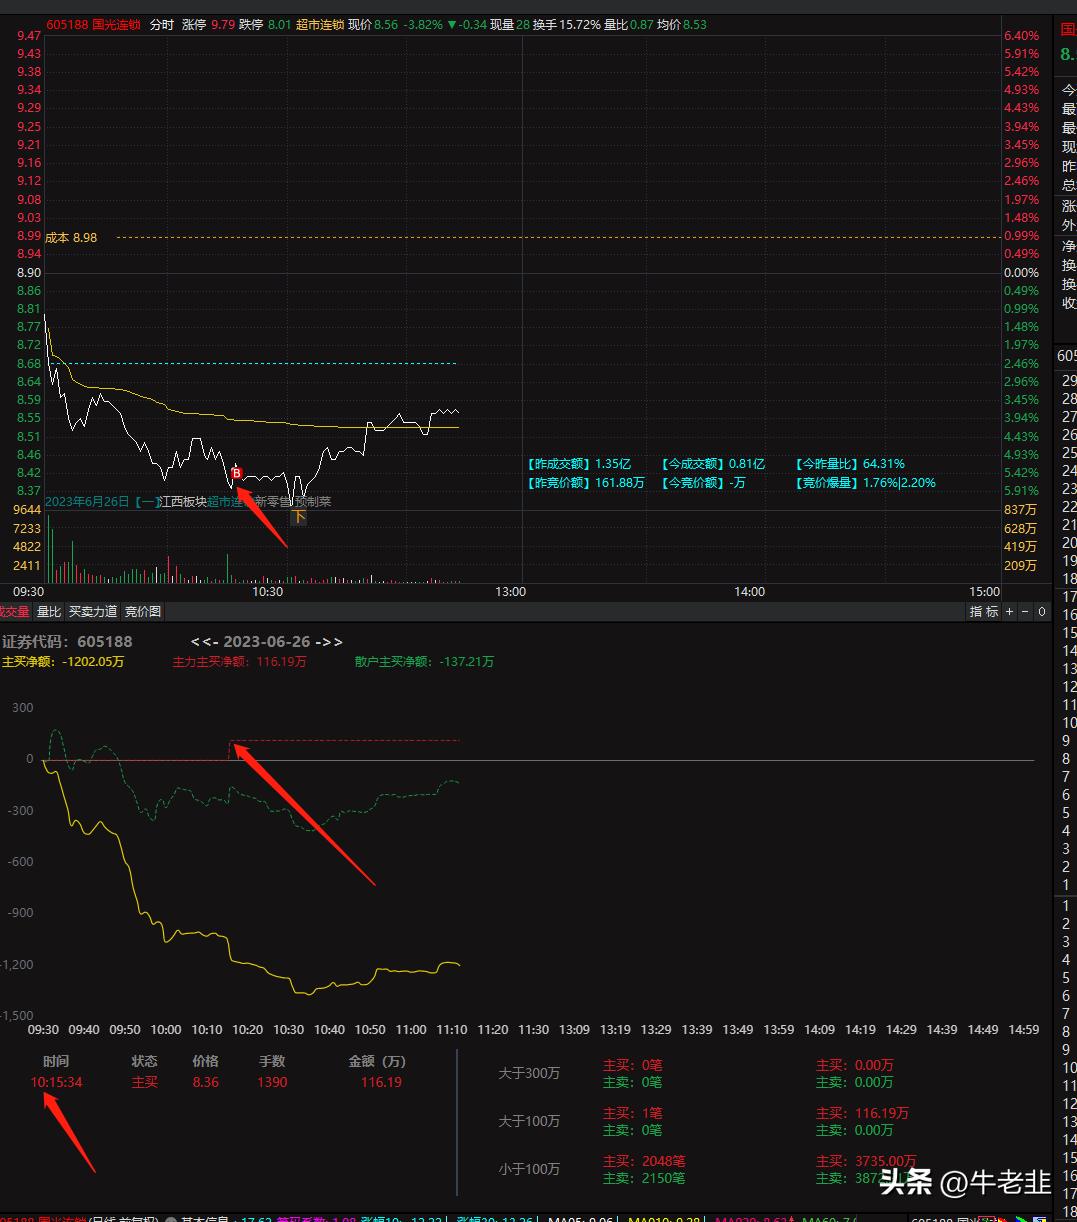Click 主力主买净额 116.19万 legend
This screenshot has width=1077, height=1222.
click(x=239, y=662)
